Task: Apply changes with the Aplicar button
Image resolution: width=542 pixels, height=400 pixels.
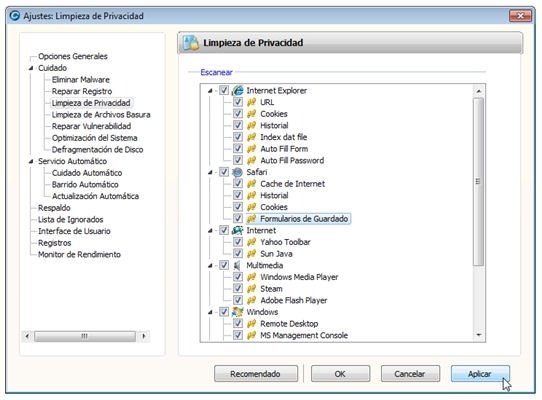Action: (x=480, y=374)
